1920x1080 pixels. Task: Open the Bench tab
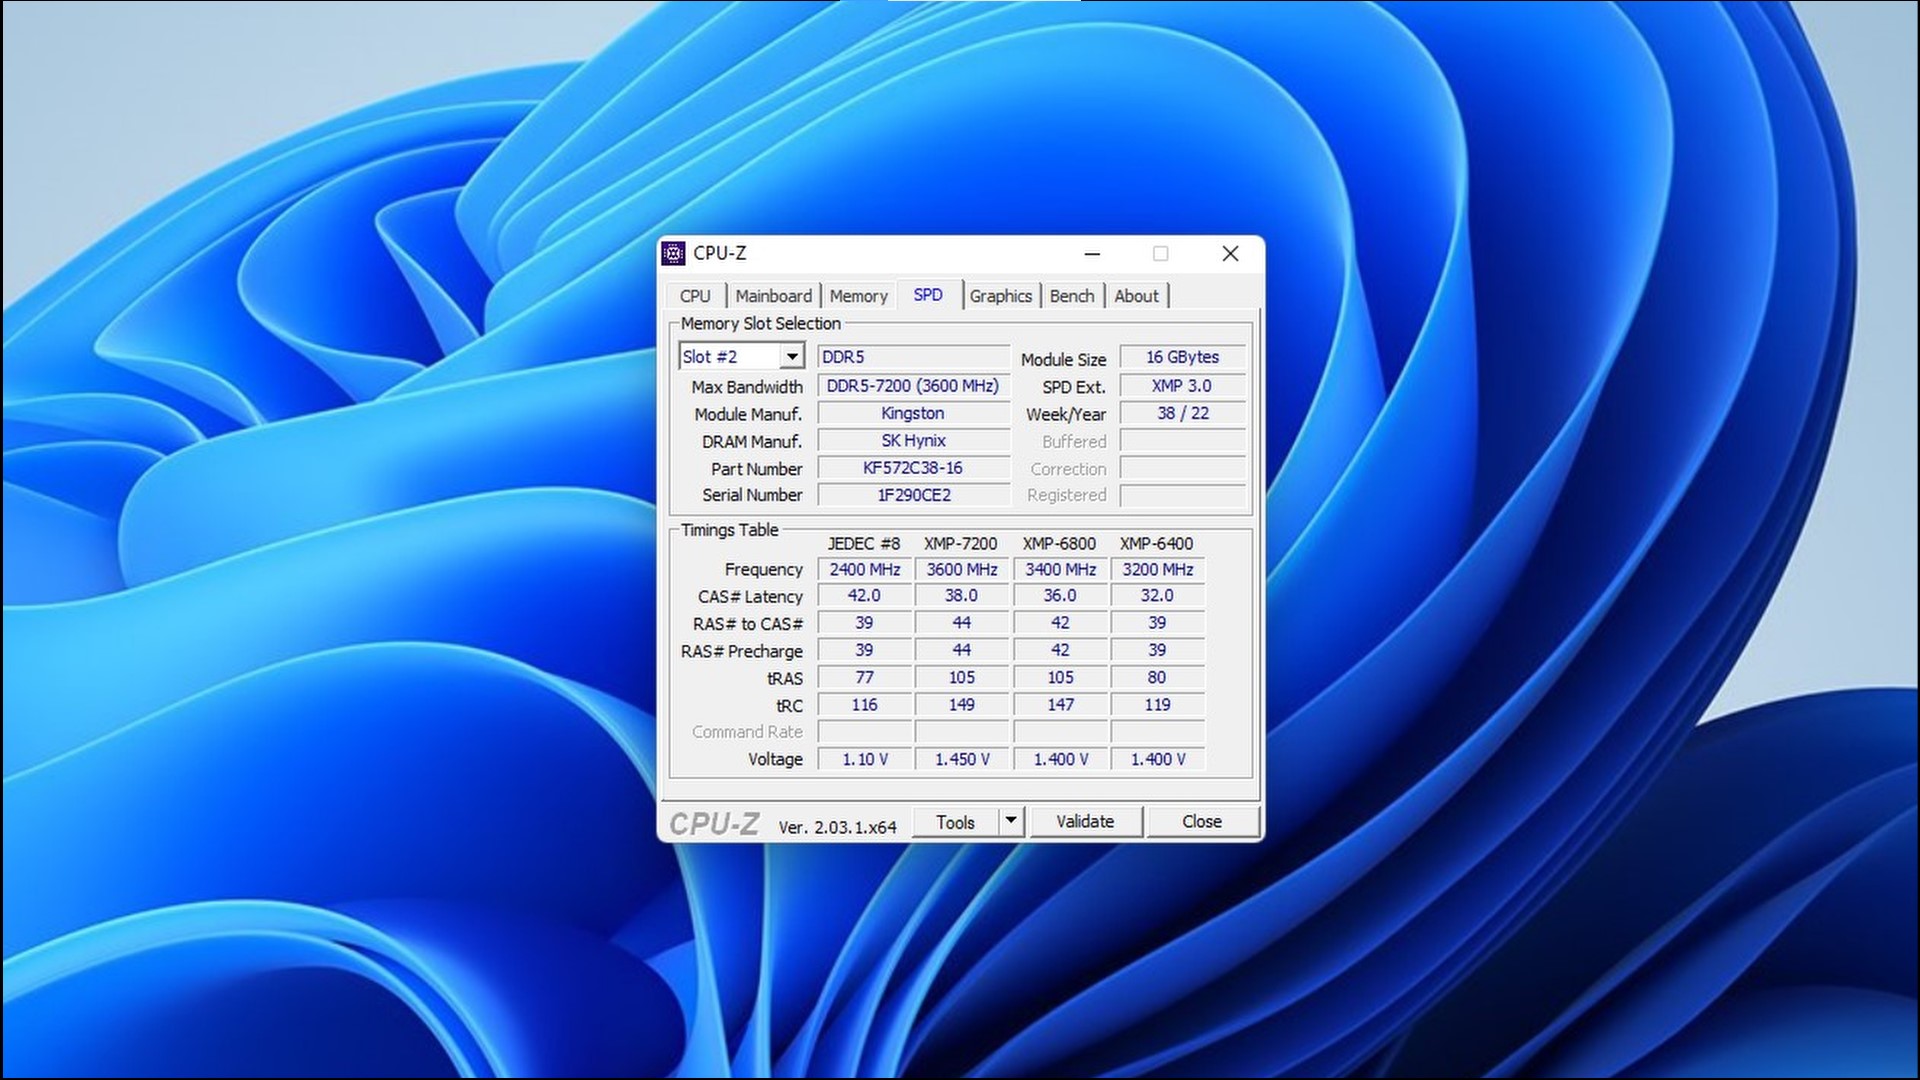[1072, 296]
